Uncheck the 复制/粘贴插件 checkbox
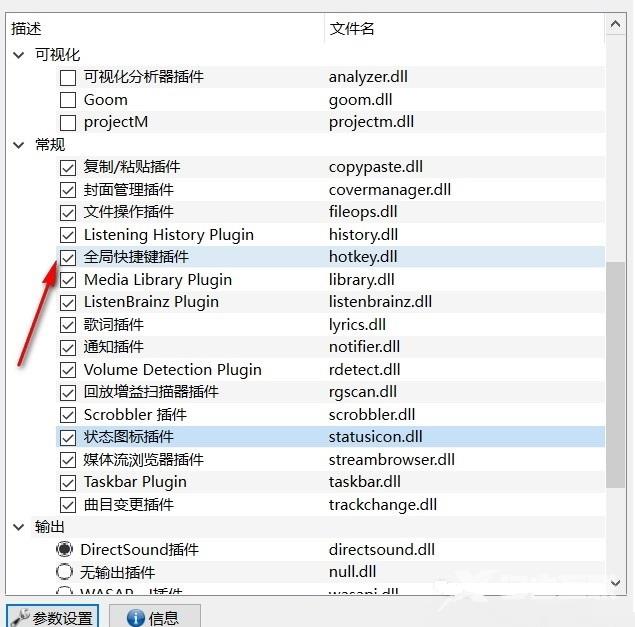 tap(68, 167)
